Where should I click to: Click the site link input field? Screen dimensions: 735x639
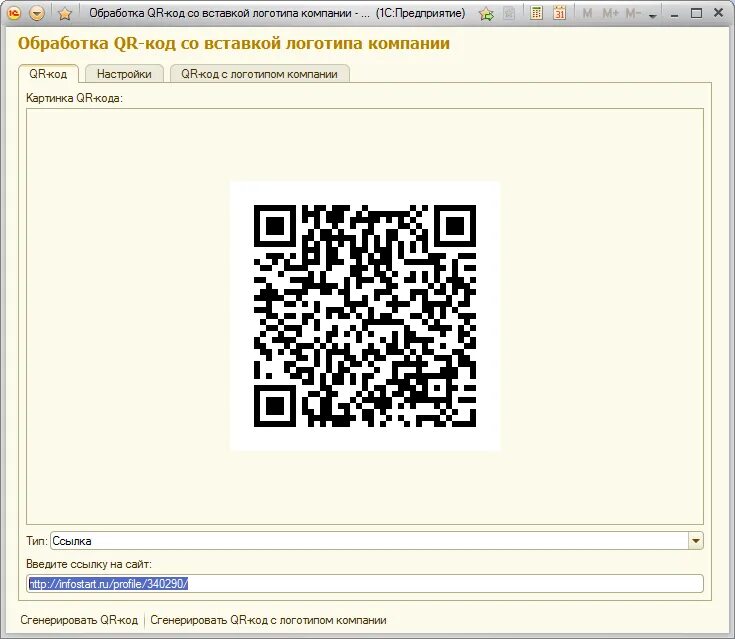(365, 584)
